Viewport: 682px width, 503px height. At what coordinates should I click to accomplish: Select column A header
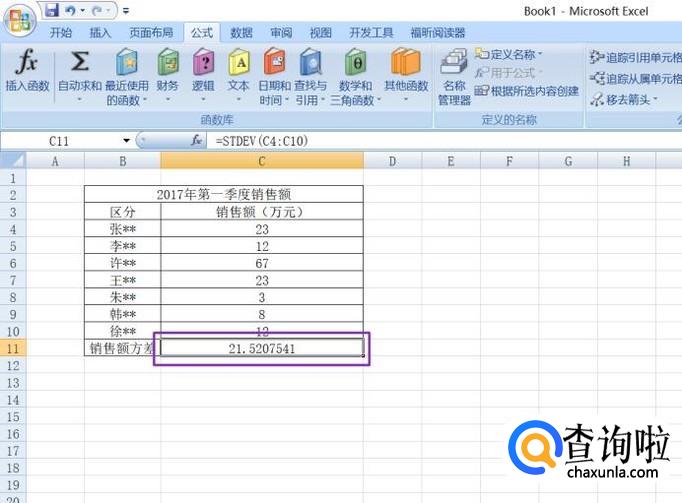tap(55, 161)
